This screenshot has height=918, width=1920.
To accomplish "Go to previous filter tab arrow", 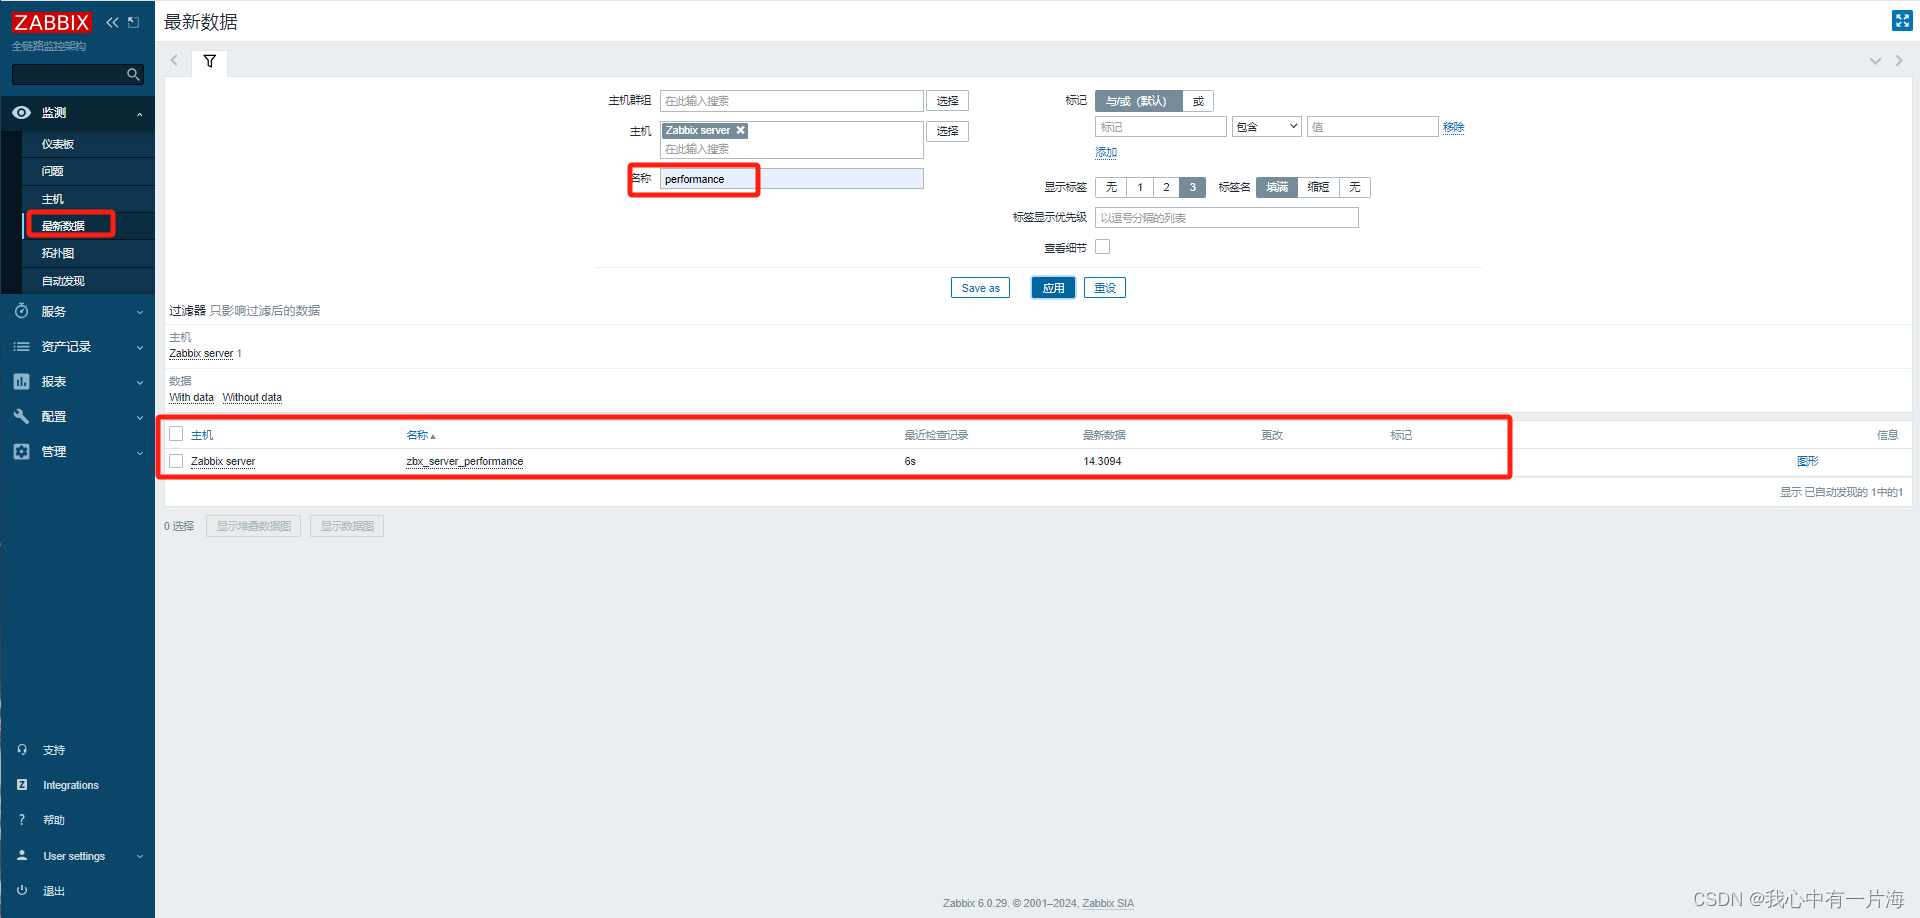I will [x=174, y=61].
